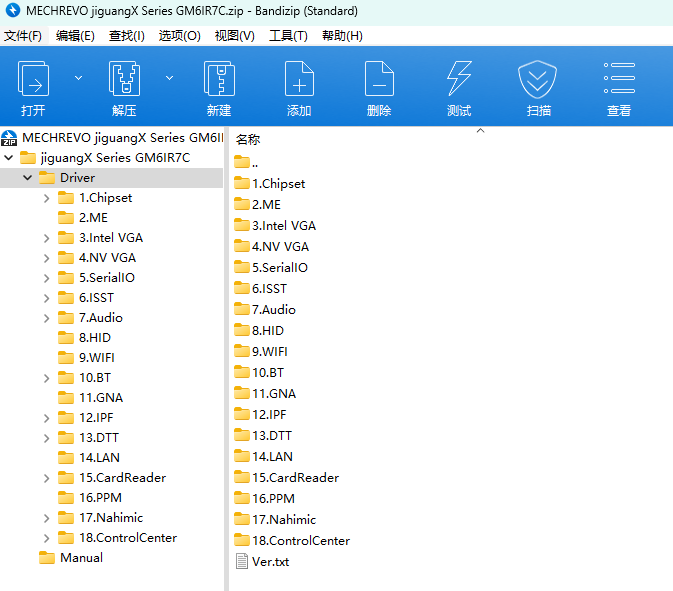Click the 名称 column header
This screenshot has height=591, width=673.
coord(248,139)
